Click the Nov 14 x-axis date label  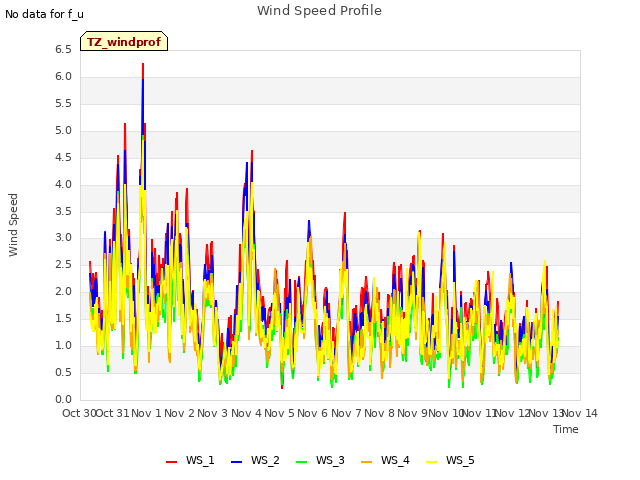coord(580,413)
